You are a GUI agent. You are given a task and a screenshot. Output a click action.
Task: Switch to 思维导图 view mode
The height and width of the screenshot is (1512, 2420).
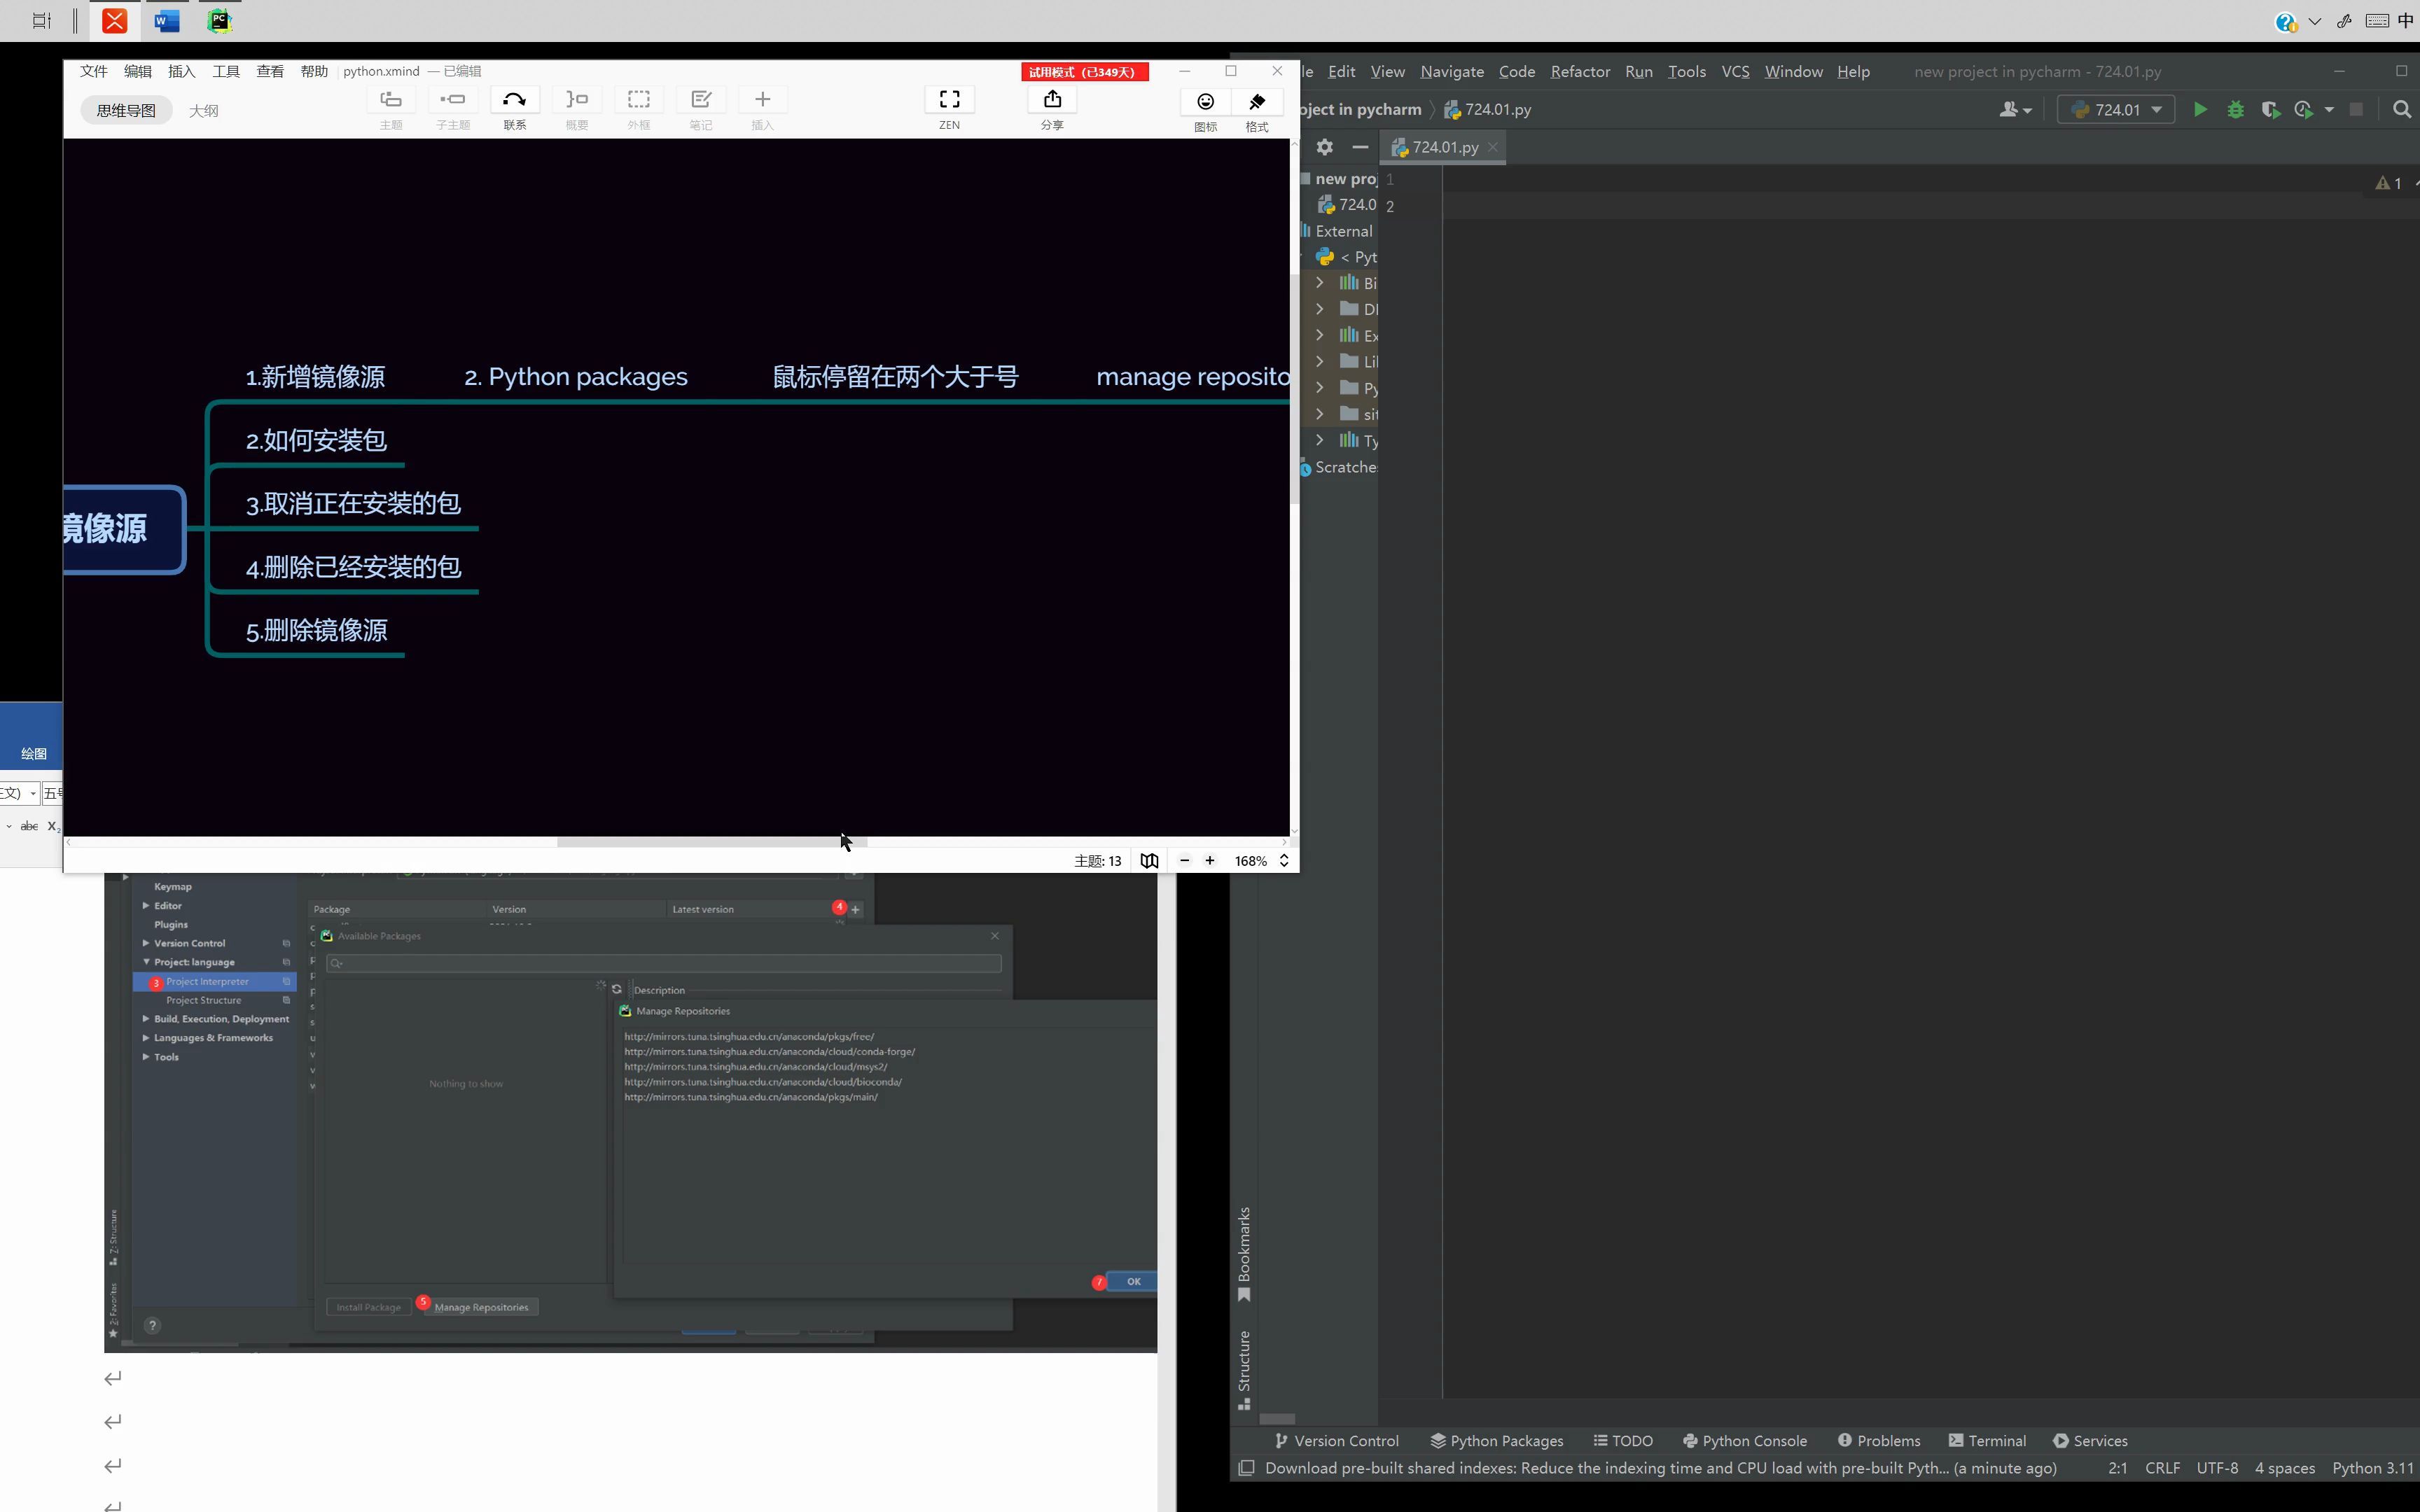coord(126,111)
